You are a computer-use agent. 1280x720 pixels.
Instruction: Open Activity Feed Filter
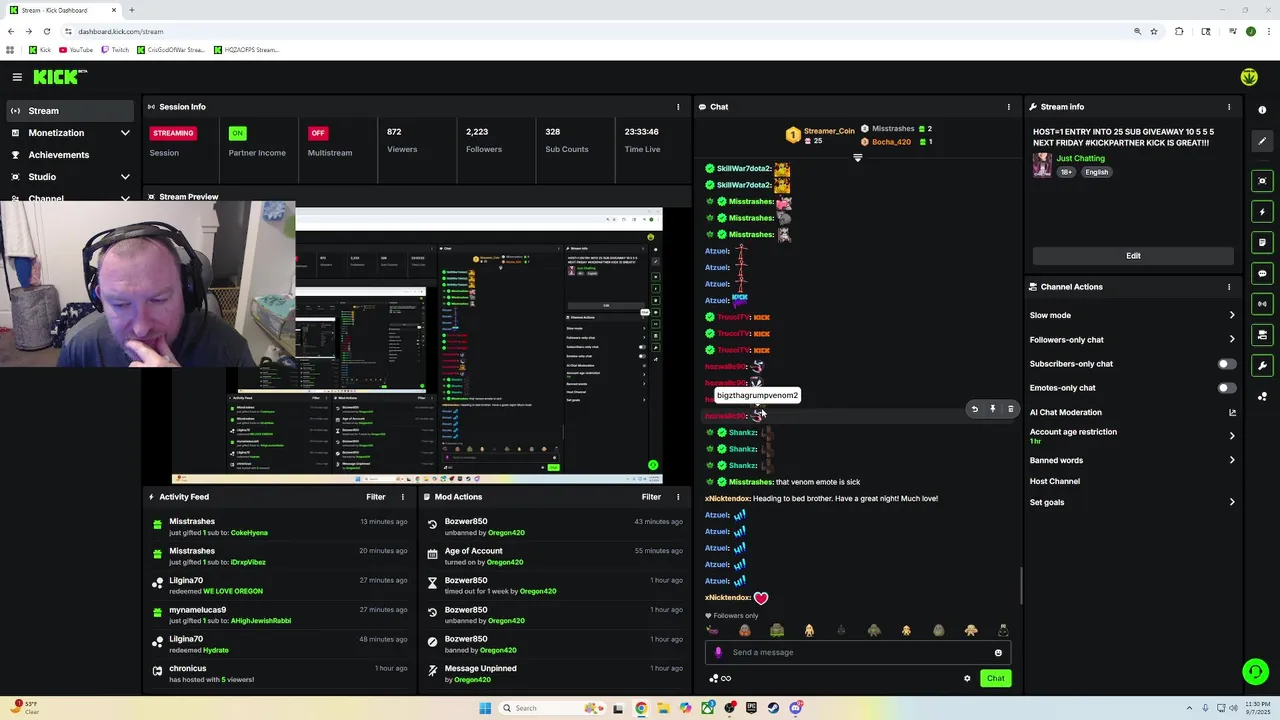pyautogui.click(x=376, y=497)
